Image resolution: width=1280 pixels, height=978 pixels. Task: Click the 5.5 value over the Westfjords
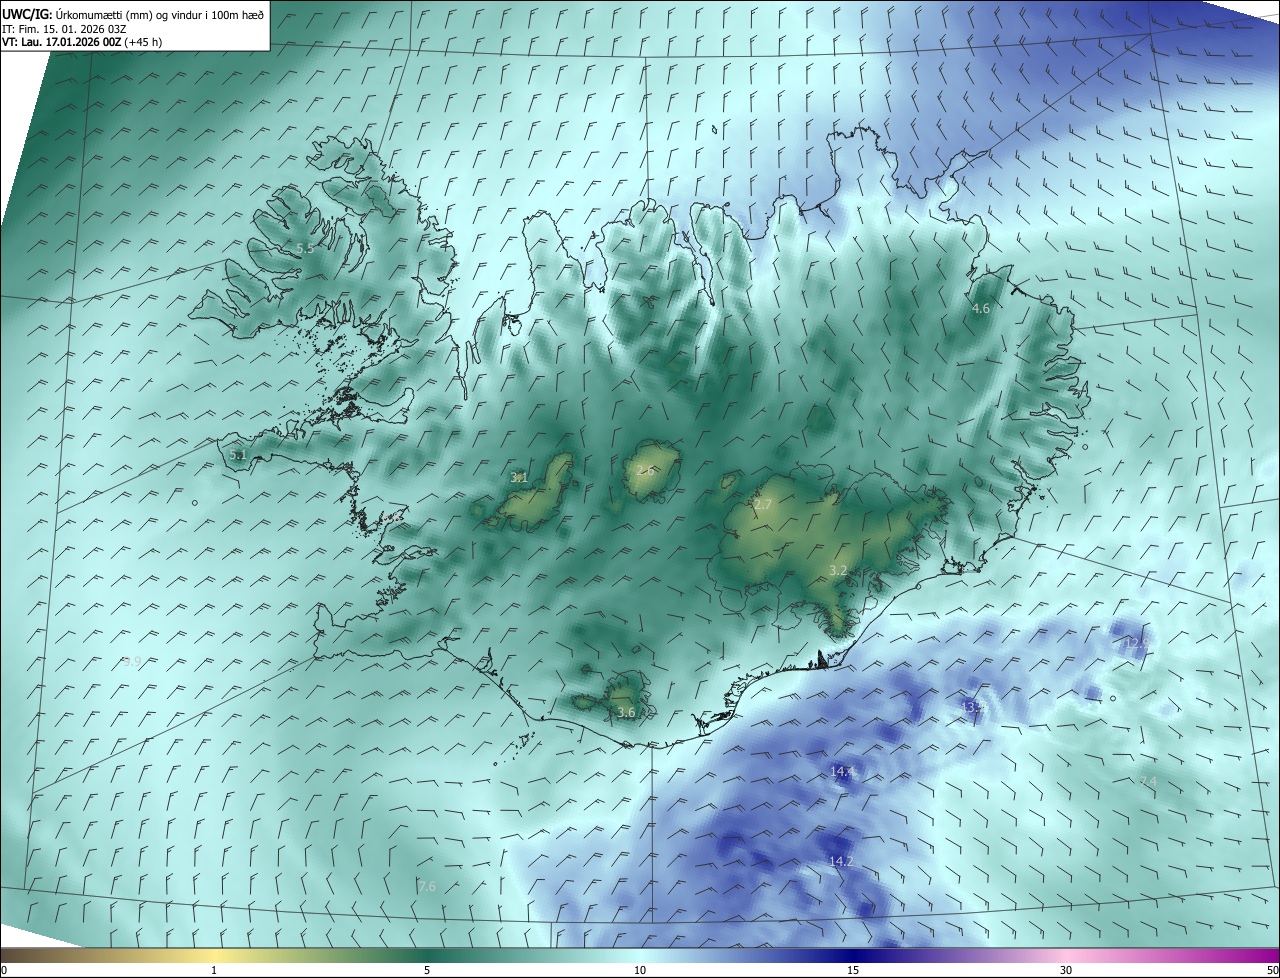click(305, 248)
